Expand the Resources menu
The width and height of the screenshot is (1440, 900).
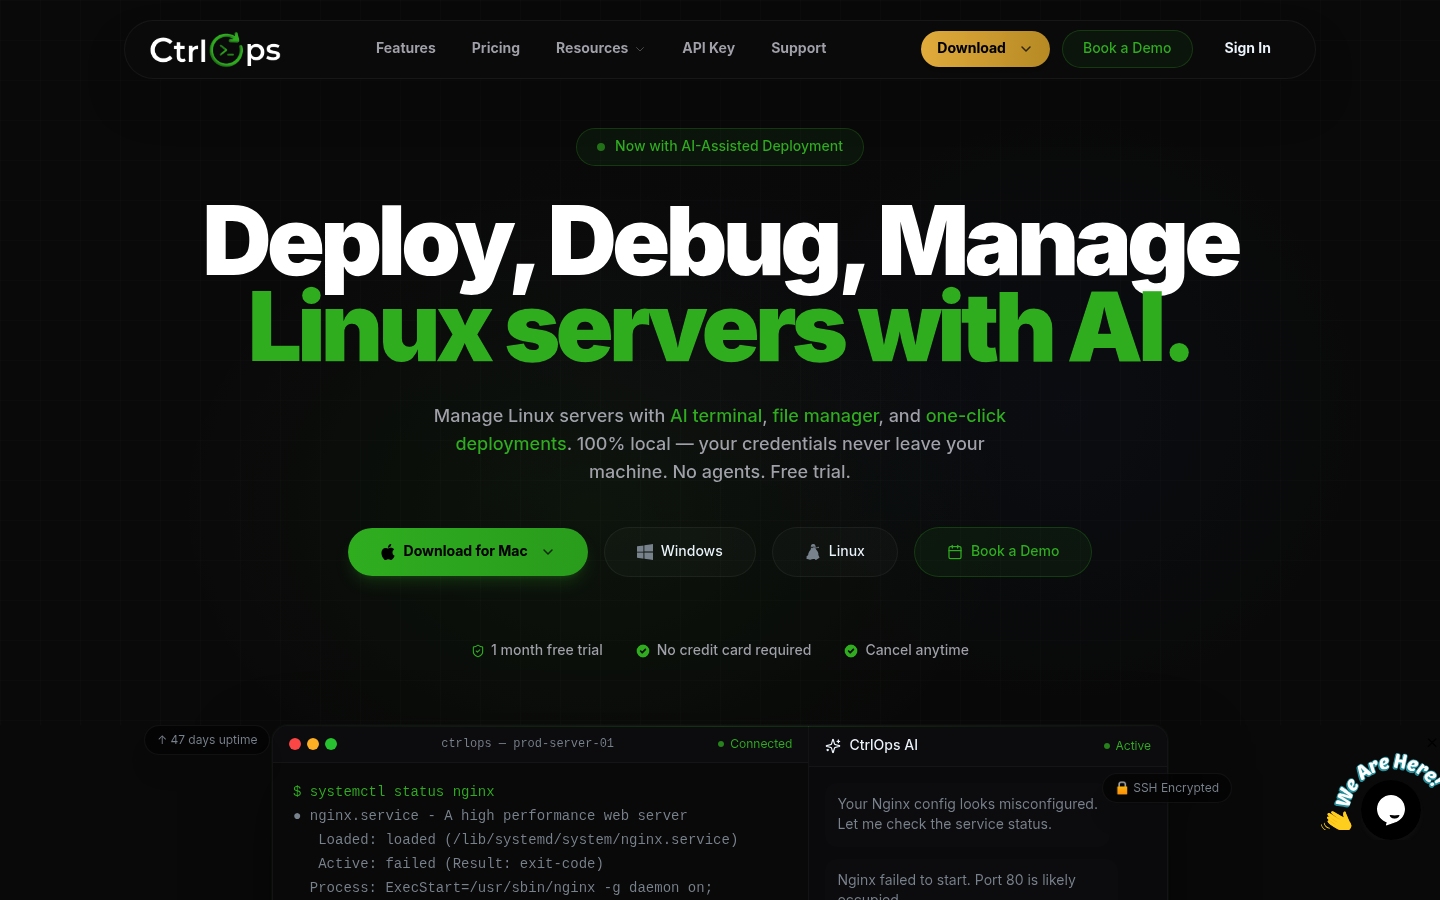point(600,48)
